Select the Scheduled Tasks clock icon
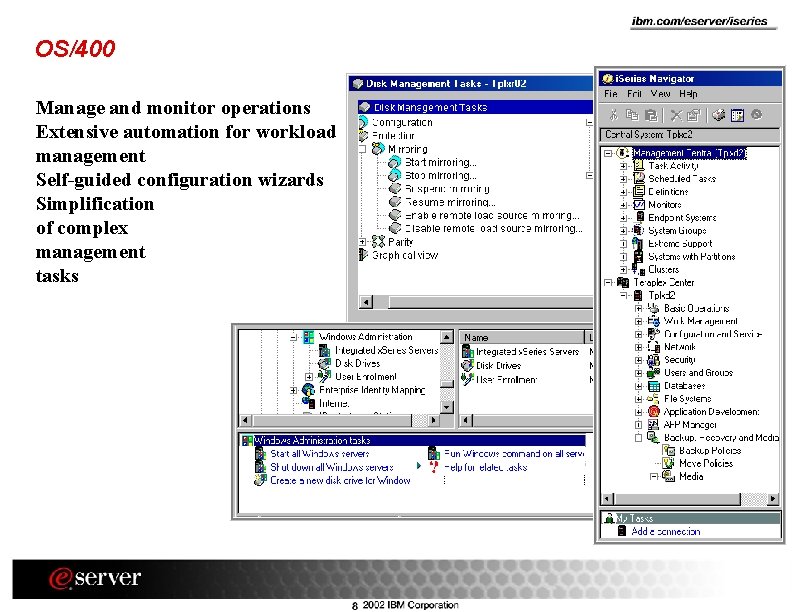 (x=639, y=178)
